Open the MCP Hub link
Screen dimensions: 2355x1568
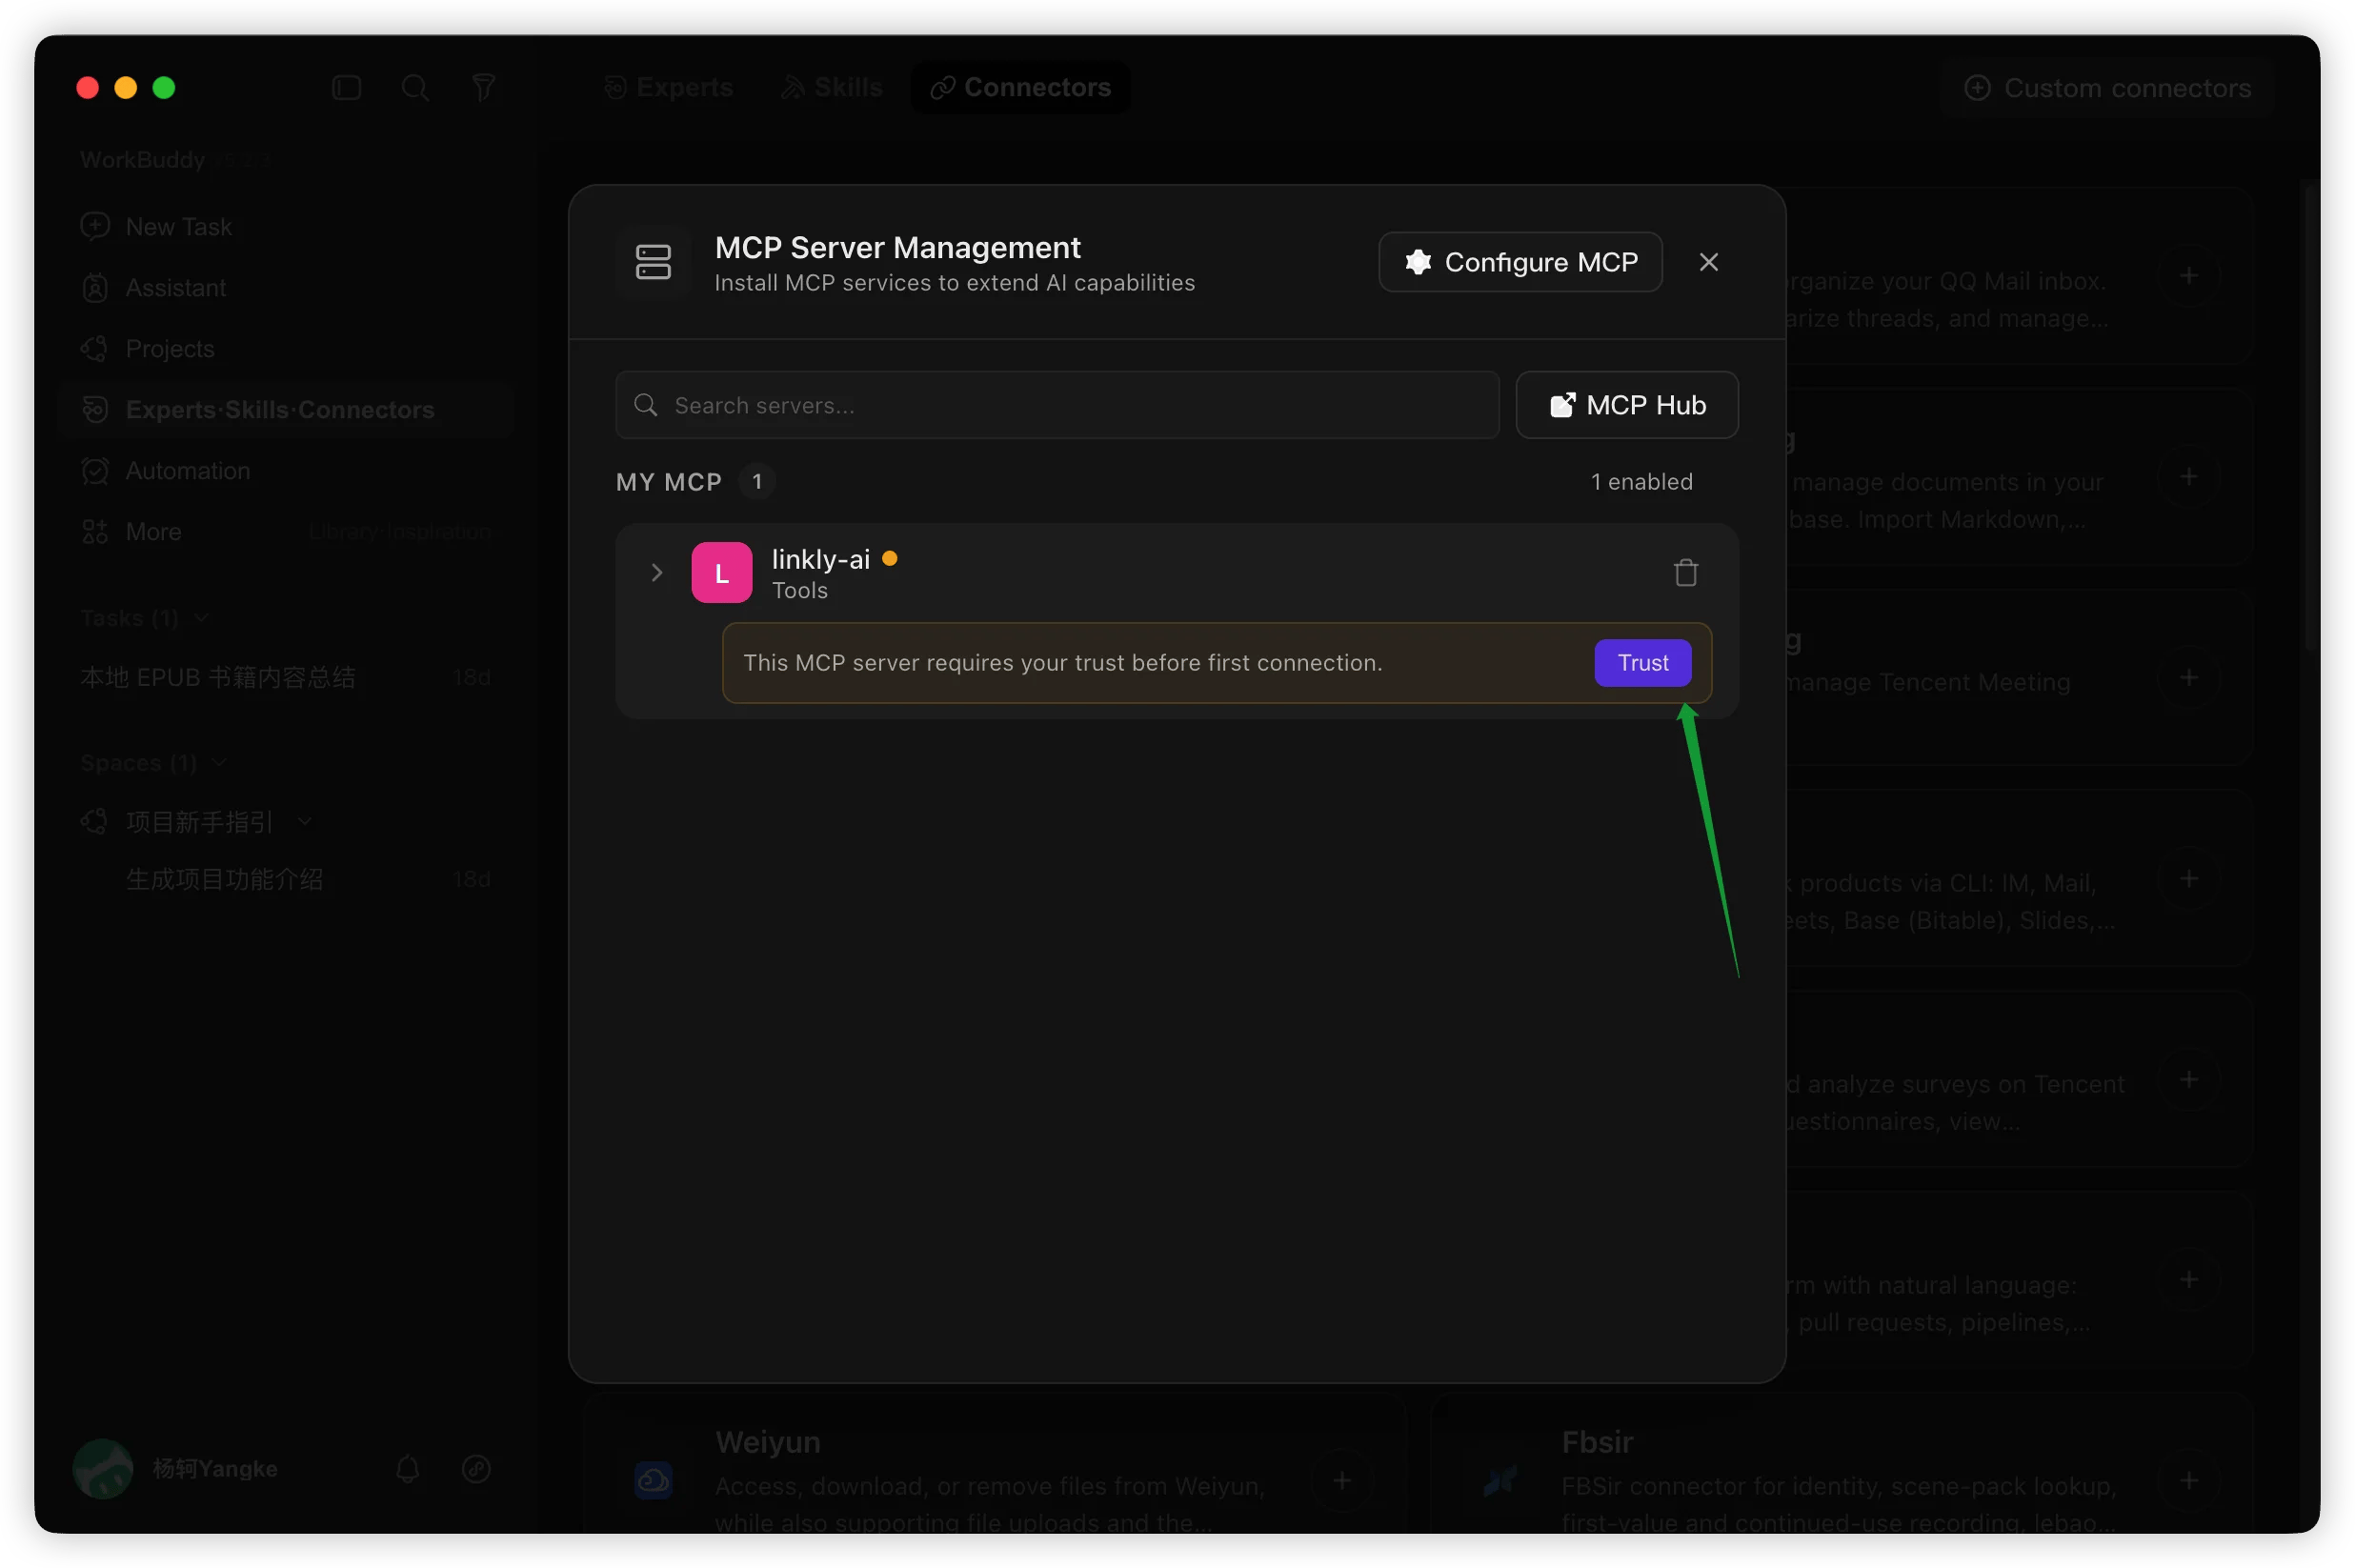(1627, 405)
